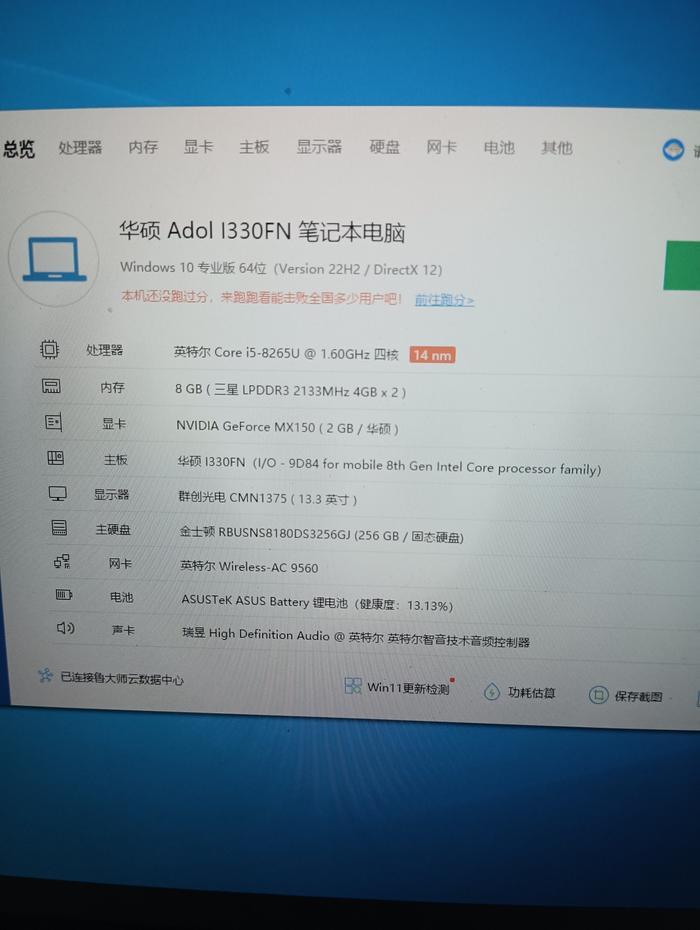Select the 网卡 row label
The image size is (700, 930).
(120, 563)
